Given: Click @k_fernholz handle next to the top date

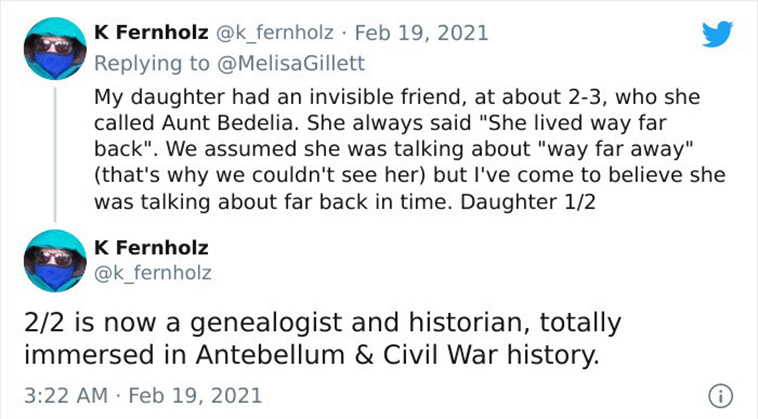Looking at the screenshot, I should [x=274, y=33].
